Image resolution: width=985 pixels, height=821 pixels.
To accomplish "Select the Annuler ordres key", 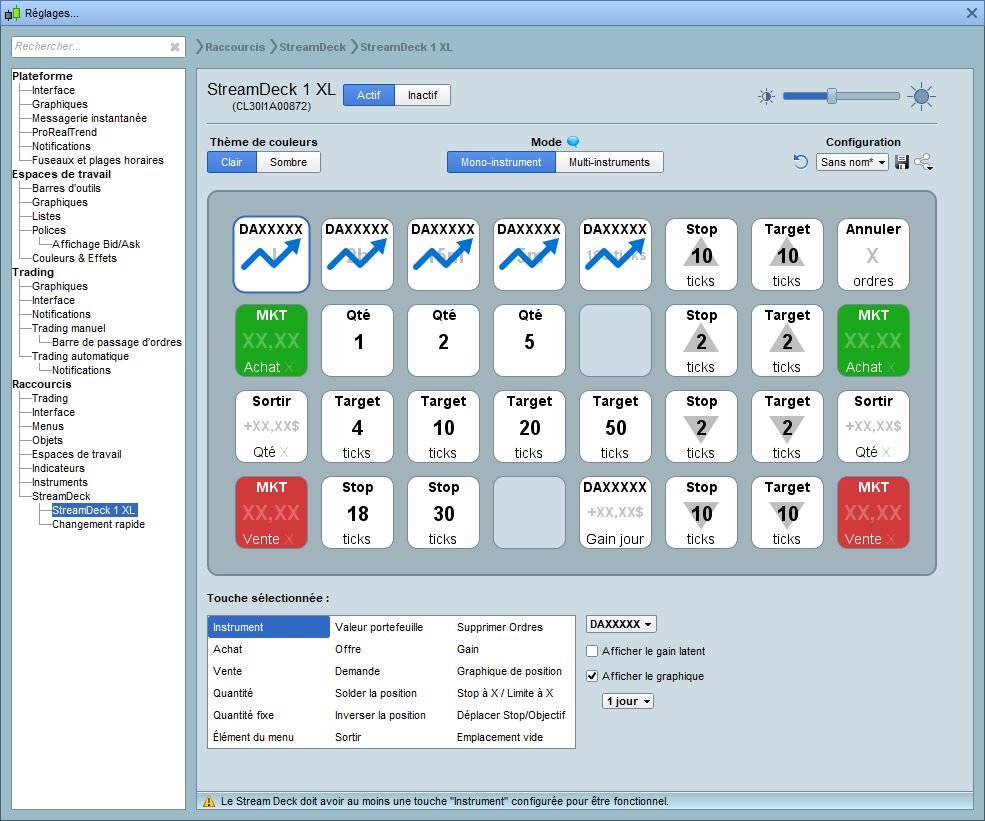I will tap(873, 254).
